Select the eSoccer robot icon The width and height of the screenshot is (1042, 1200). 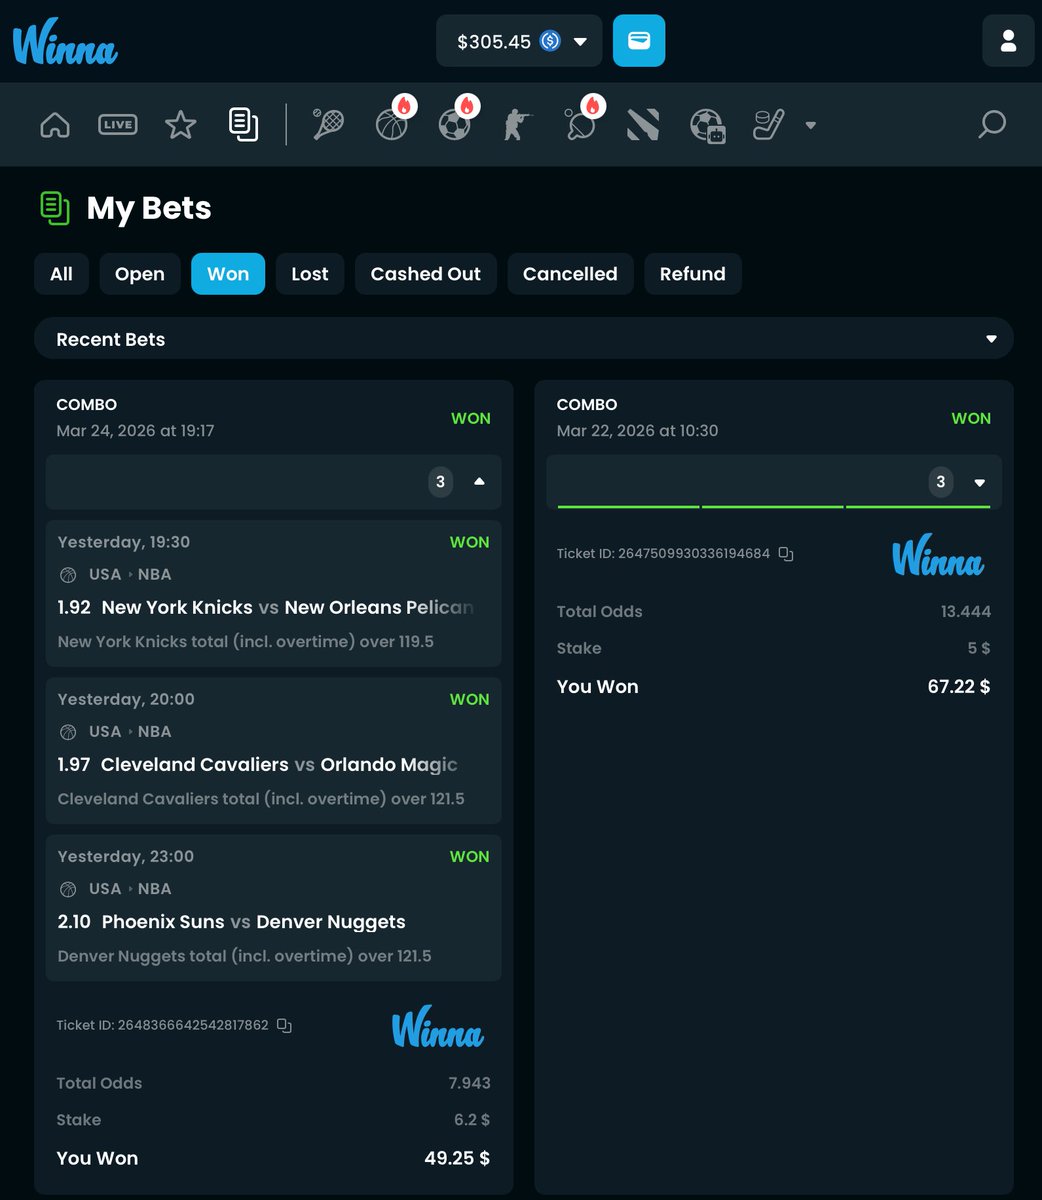point(707,125)
